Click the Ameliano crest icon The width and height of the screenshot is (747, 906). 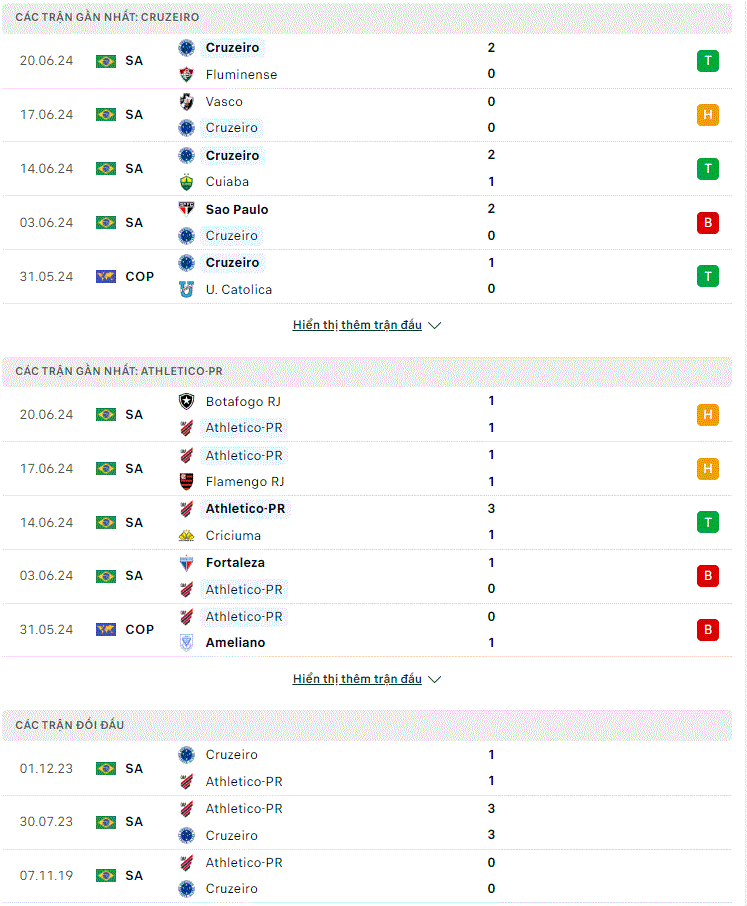(x=186, y=643)
